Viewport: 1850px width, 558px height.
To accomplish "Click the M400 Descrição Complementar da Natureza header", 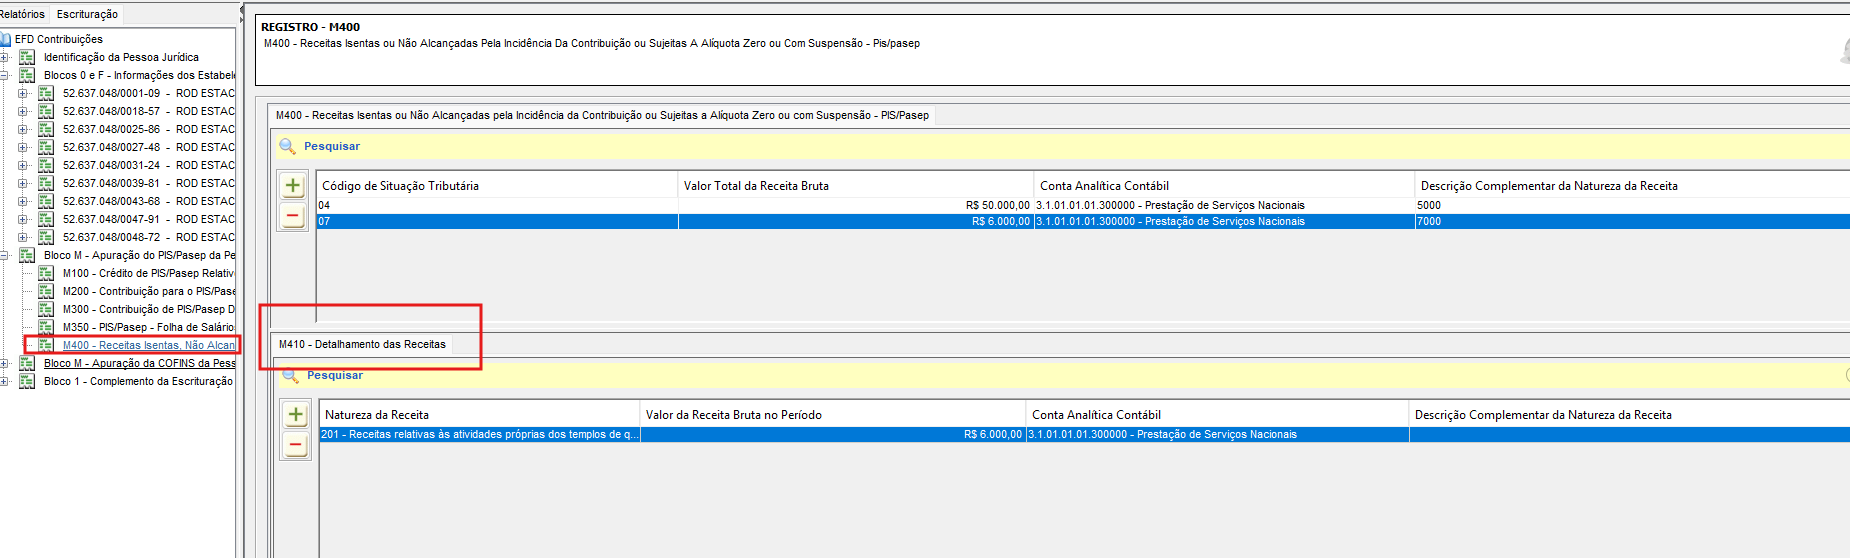I will [x=1632, y=185].
